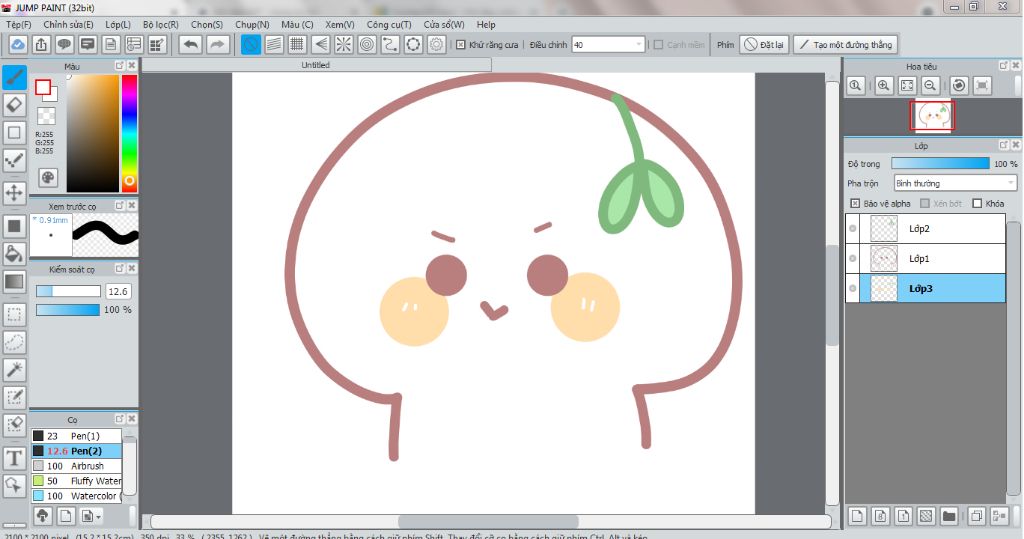Select the Text tool
Image resolution: width=1024 pixels, height=539 pixels.
(14, 458)
